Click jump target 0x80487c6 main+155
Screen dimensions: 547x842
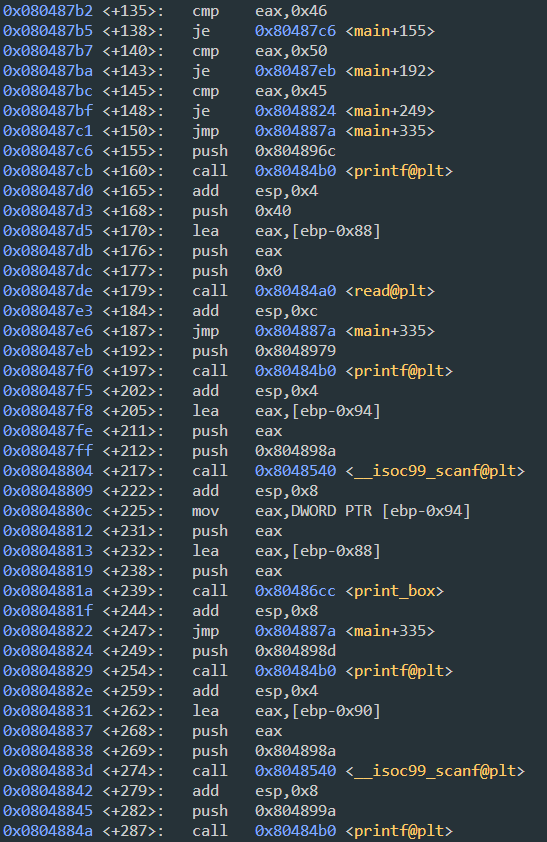[345, 31]
